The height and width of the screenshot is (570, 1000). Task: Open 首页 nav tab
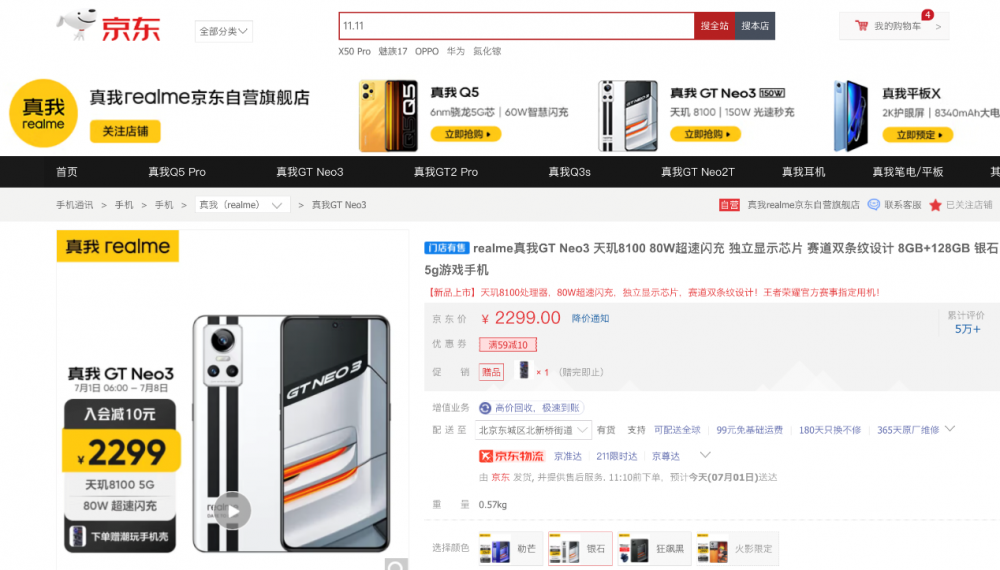point(66,172)
